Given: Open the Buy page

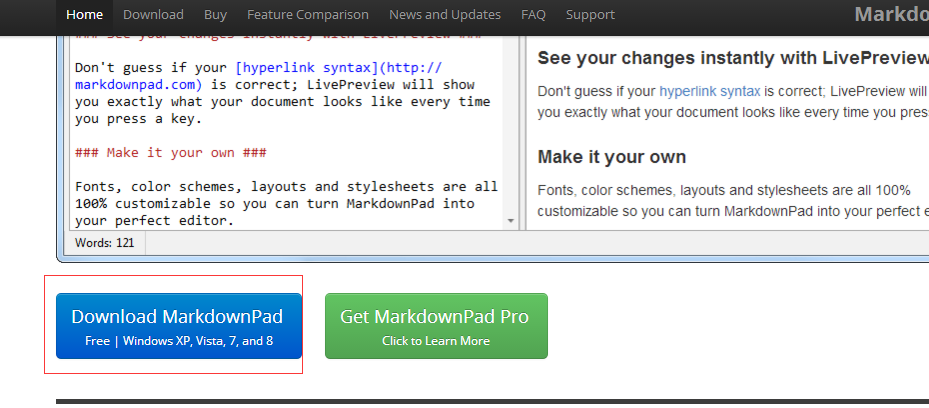Looking at the screenshot, I should coord(215,15).
